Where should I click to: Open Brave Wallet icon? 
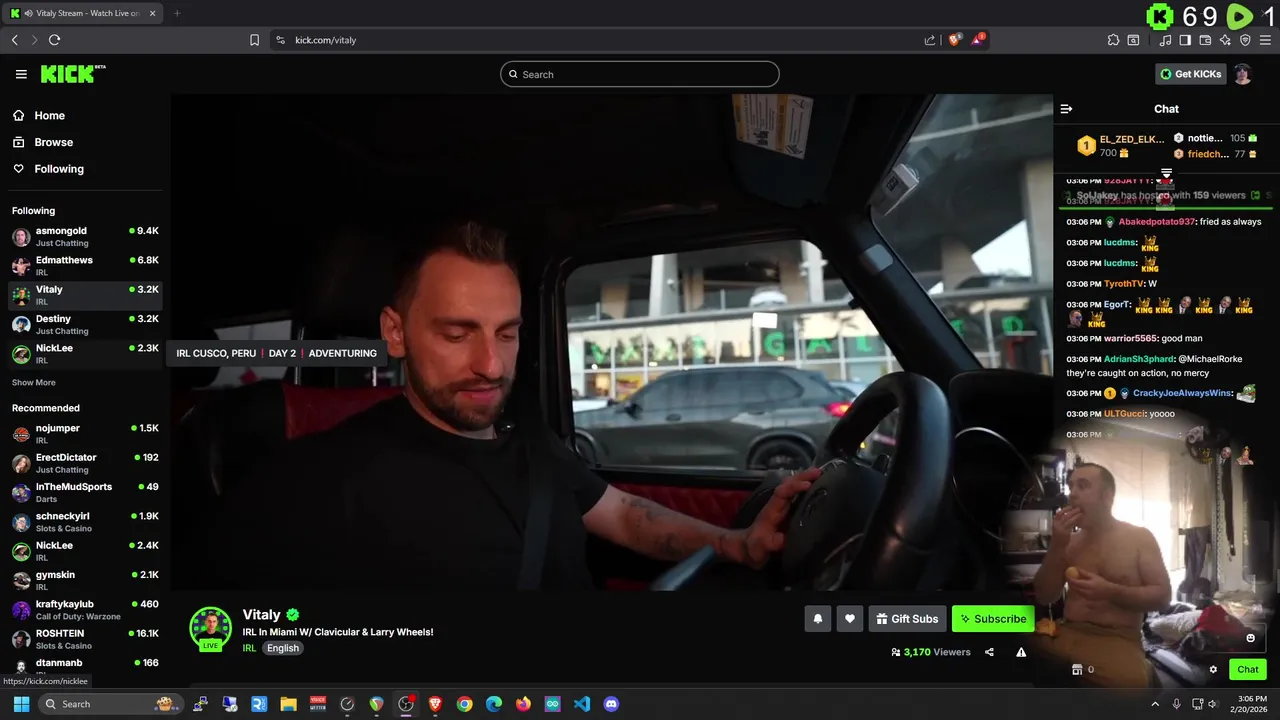pos(1205,40)
